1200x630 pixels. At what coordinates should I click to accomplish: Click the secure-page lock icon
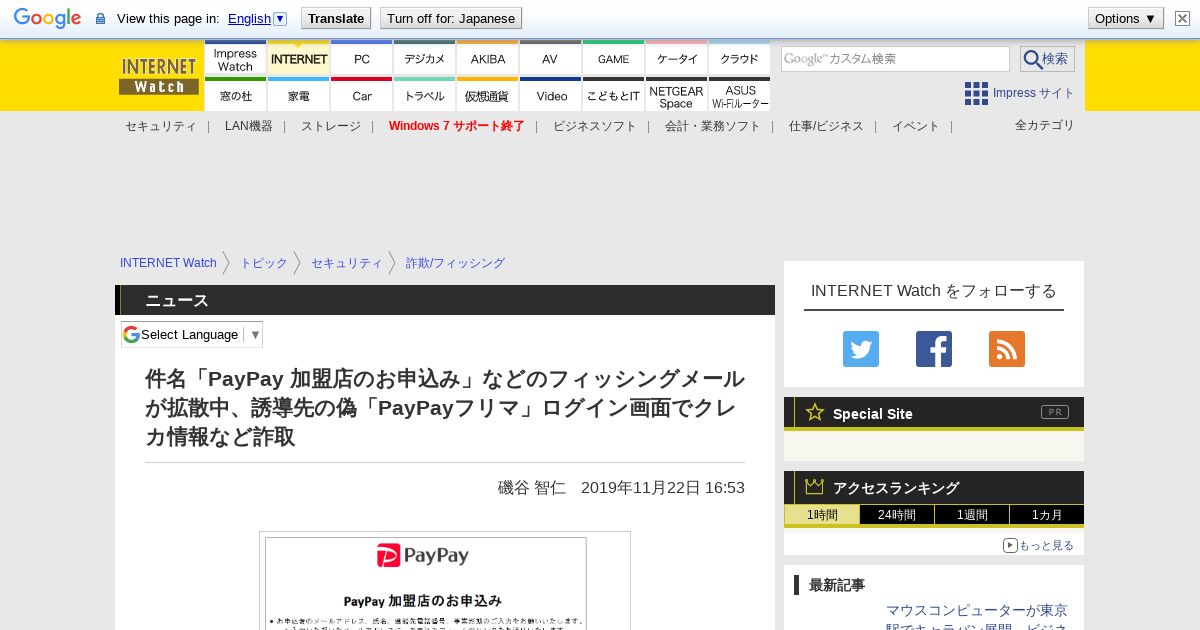pos(100,18)
